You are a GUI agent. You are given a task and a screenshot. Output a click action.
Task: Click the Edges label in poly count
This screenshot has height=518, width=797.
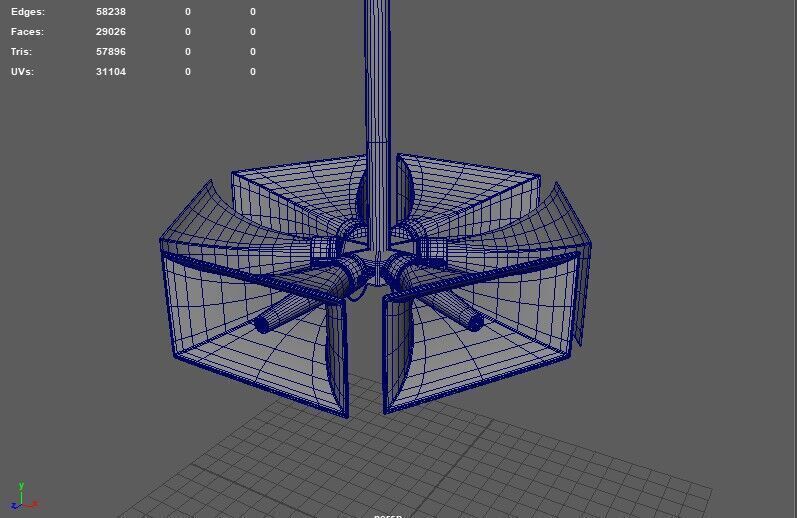[28, 12]
